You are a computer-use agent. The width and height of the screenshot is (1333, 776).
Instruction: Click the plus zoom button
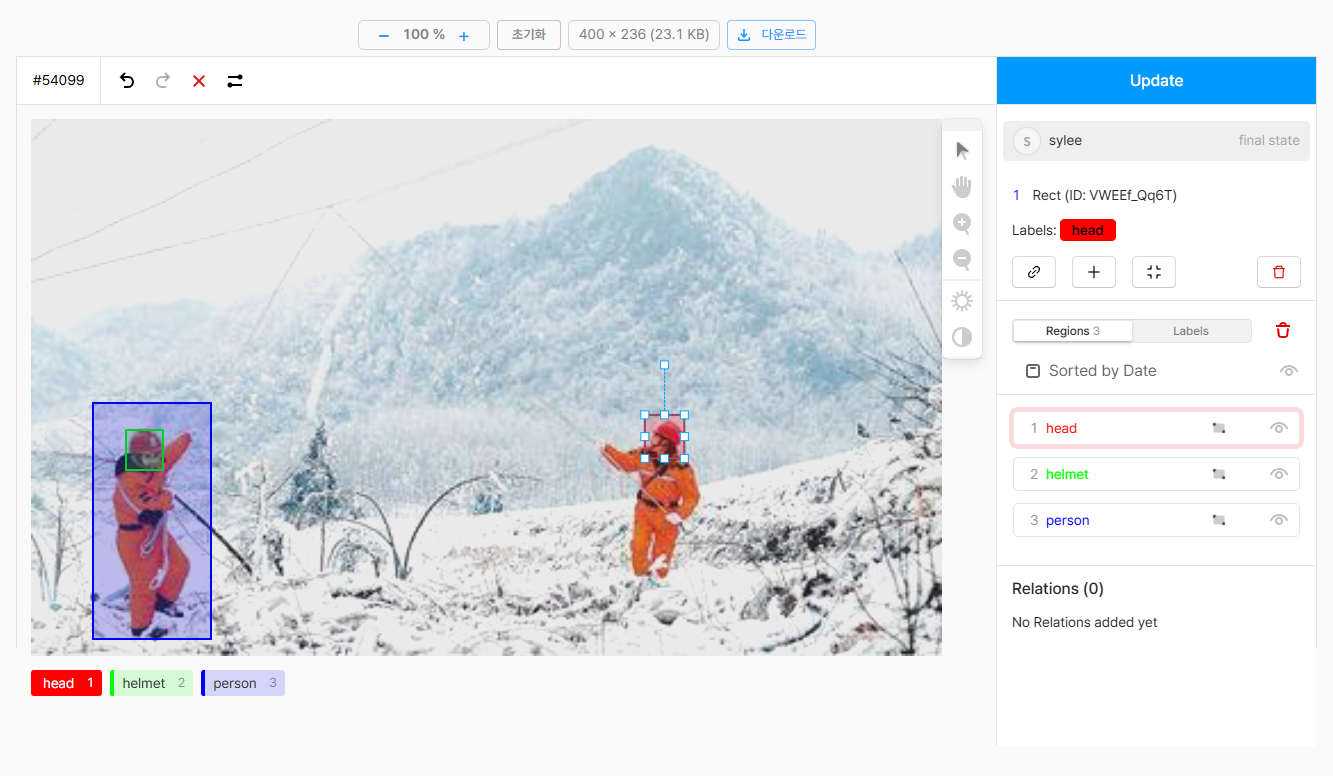464,35
